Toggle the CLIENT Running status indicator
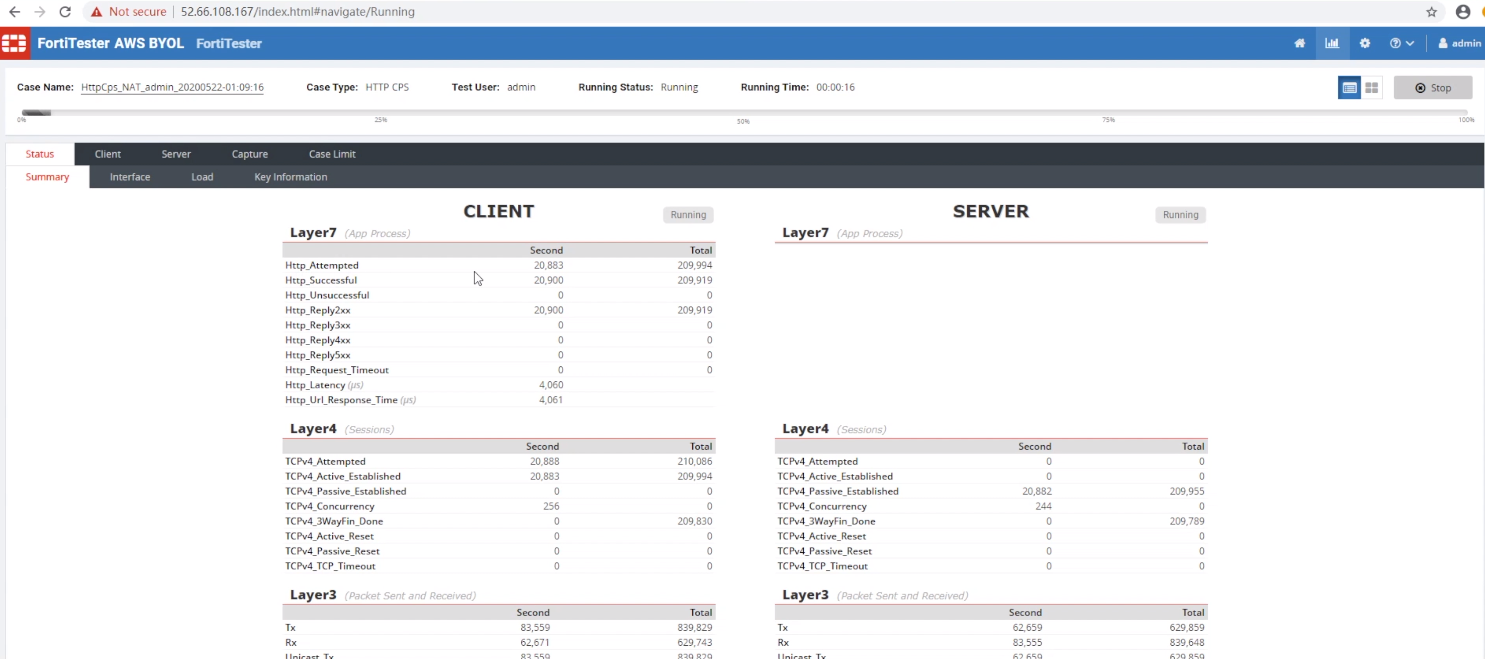1485x659 pixels. point(688,214)
